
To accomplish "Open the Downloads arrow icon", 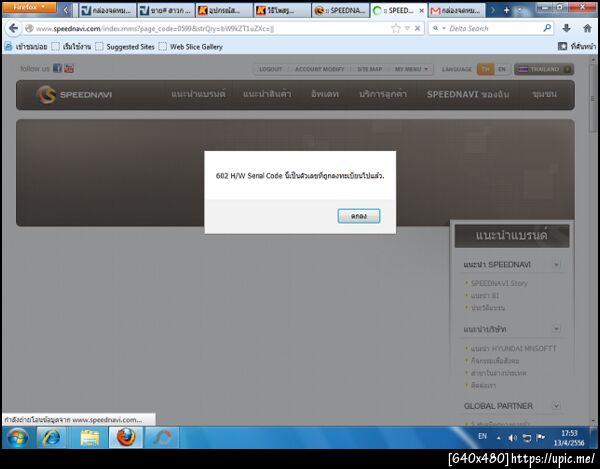I will point(567,28).
